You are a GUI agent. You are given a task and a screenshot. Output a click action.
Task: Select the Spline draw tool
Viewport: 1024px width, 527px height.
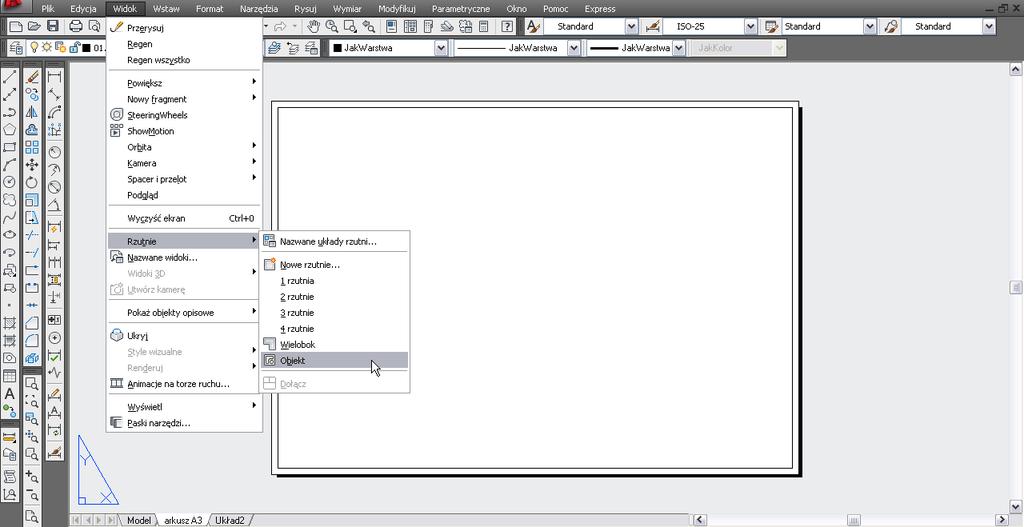10,217
